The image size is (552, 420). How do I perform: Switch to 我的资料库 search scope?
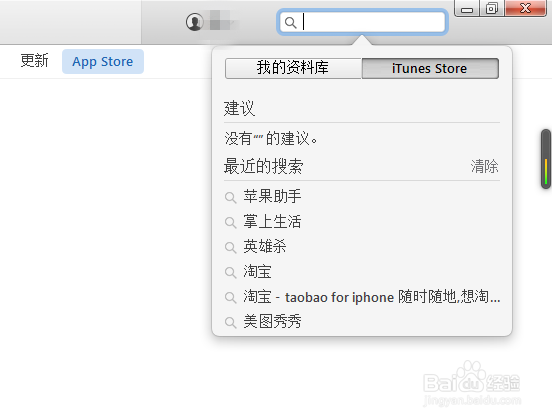click(293, 68)
